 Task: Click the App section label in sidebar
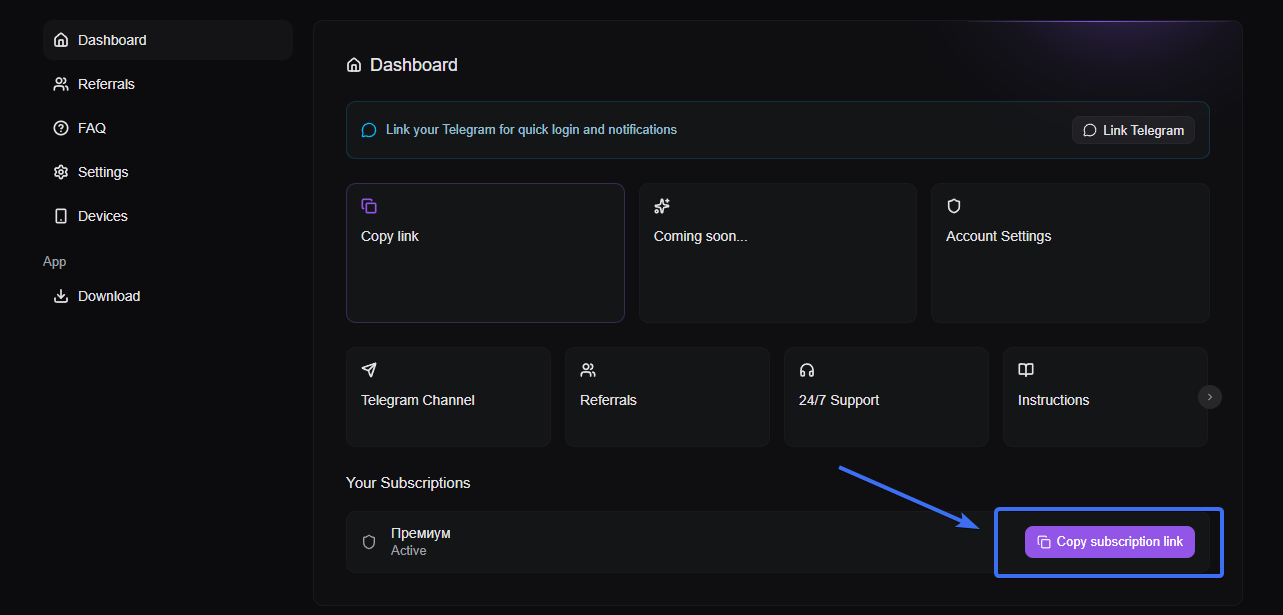point(55,262)
